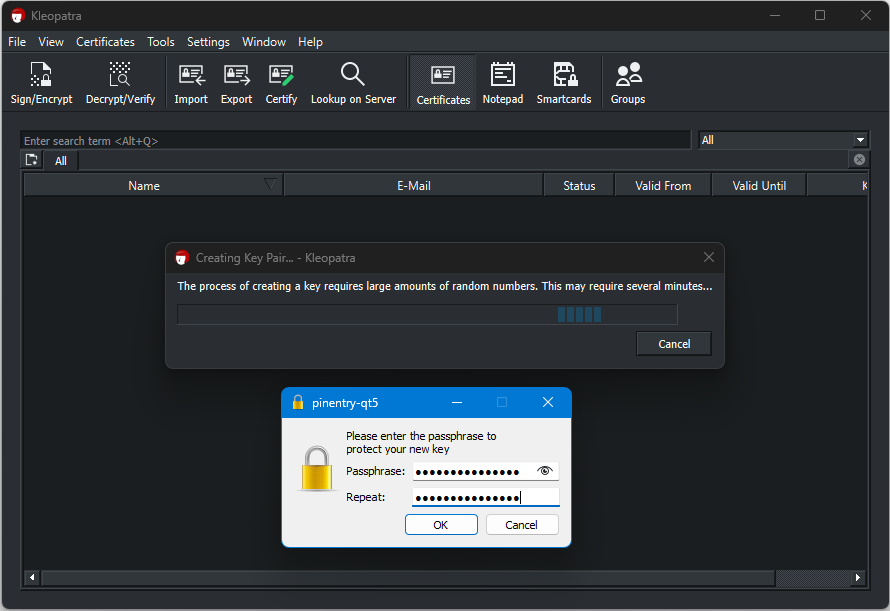The width and height of the screenshot is (890, 611).
Task: Switch to the Notepad view
Action: click(x=502, y=83)
